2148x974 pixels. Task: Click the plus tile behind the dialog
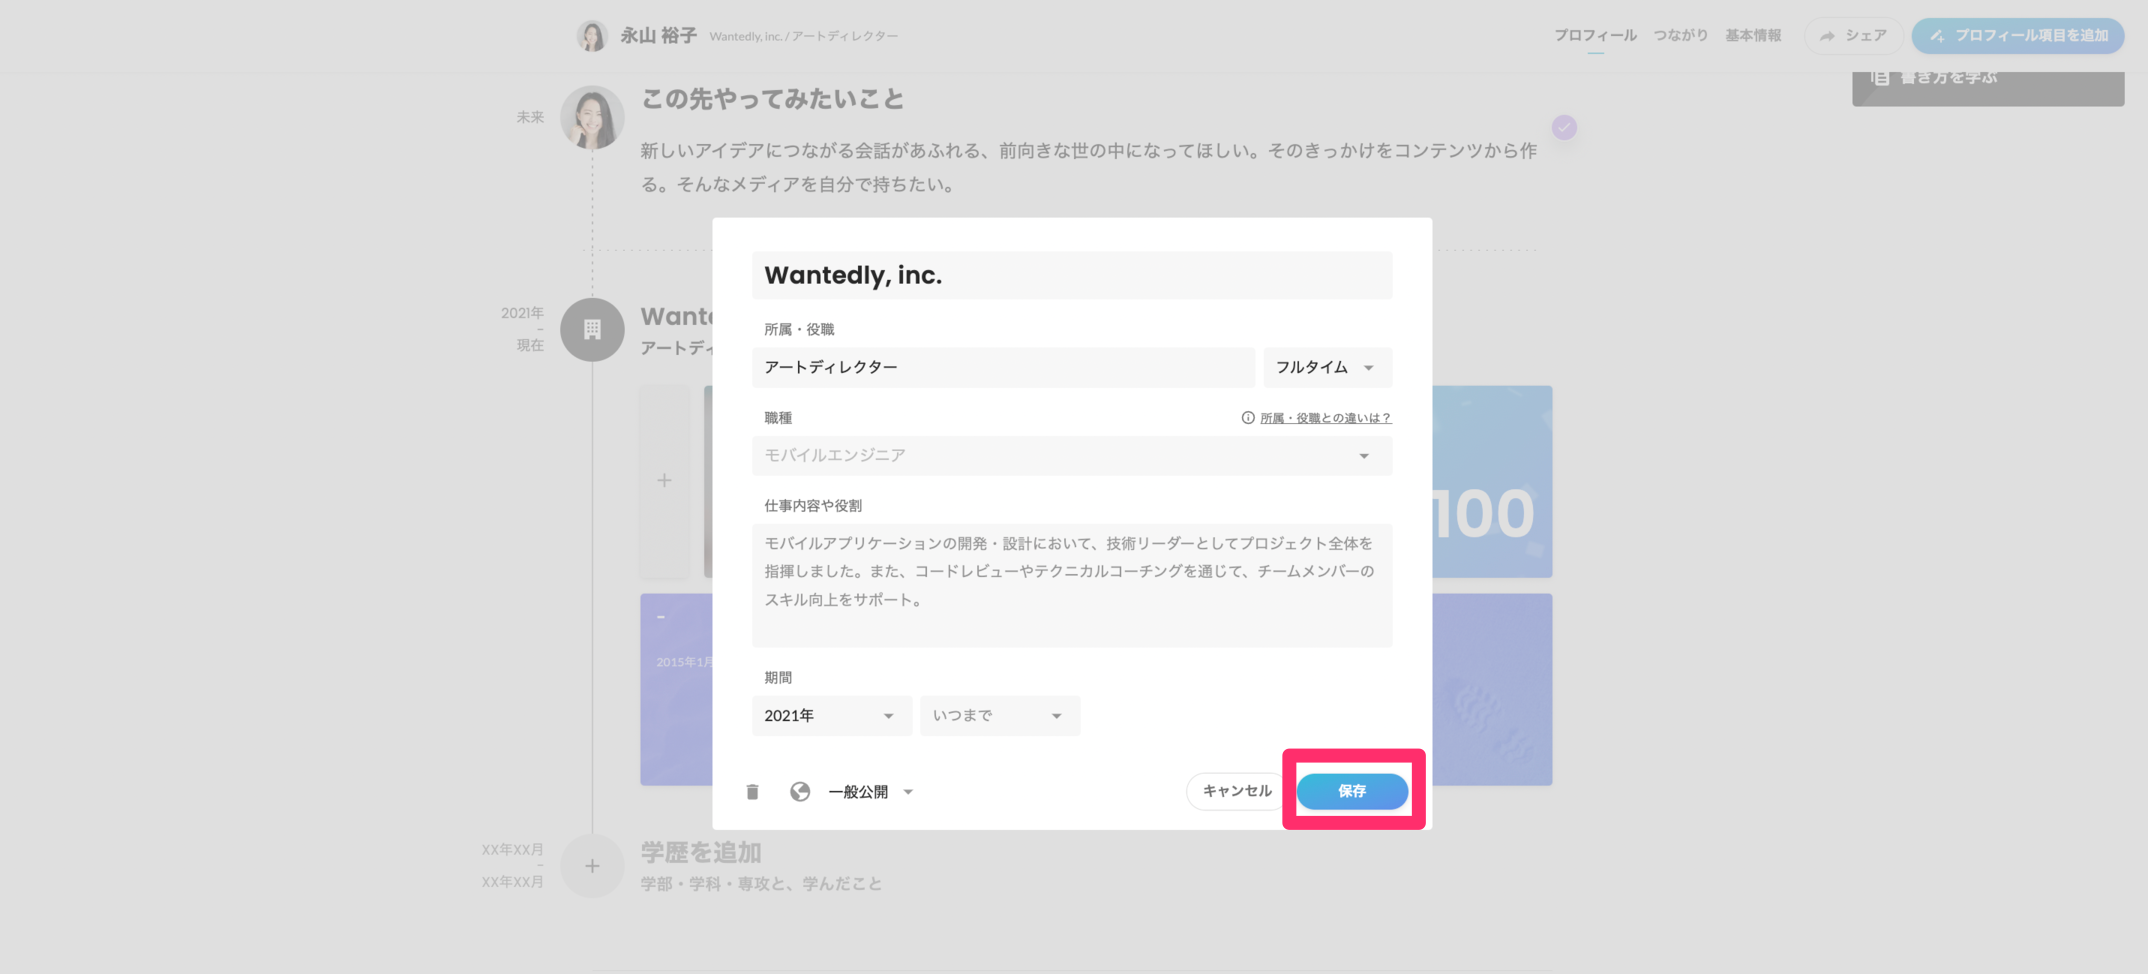tap(665, 481)
